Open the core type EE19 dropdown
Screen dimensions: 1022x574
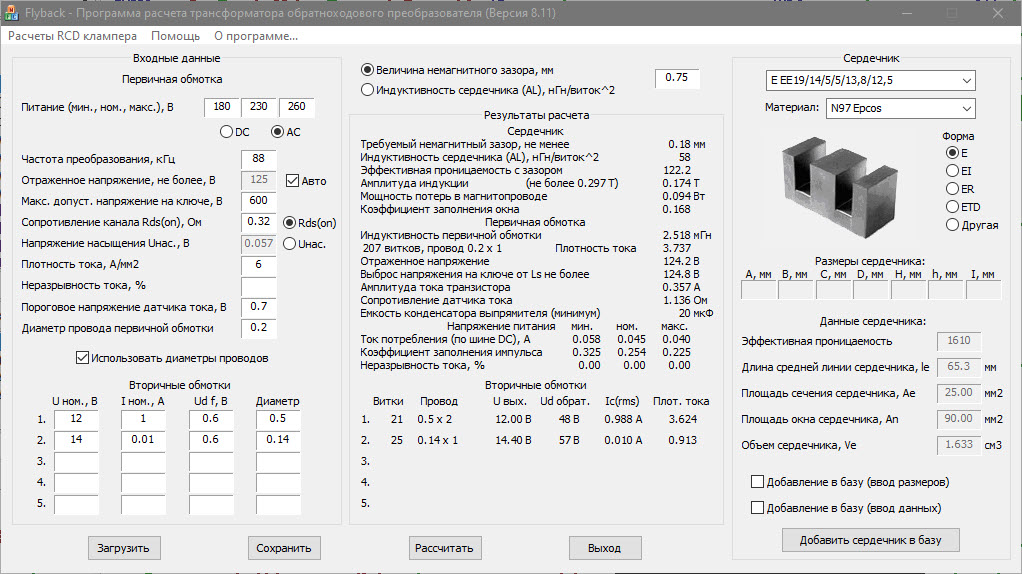870,80
